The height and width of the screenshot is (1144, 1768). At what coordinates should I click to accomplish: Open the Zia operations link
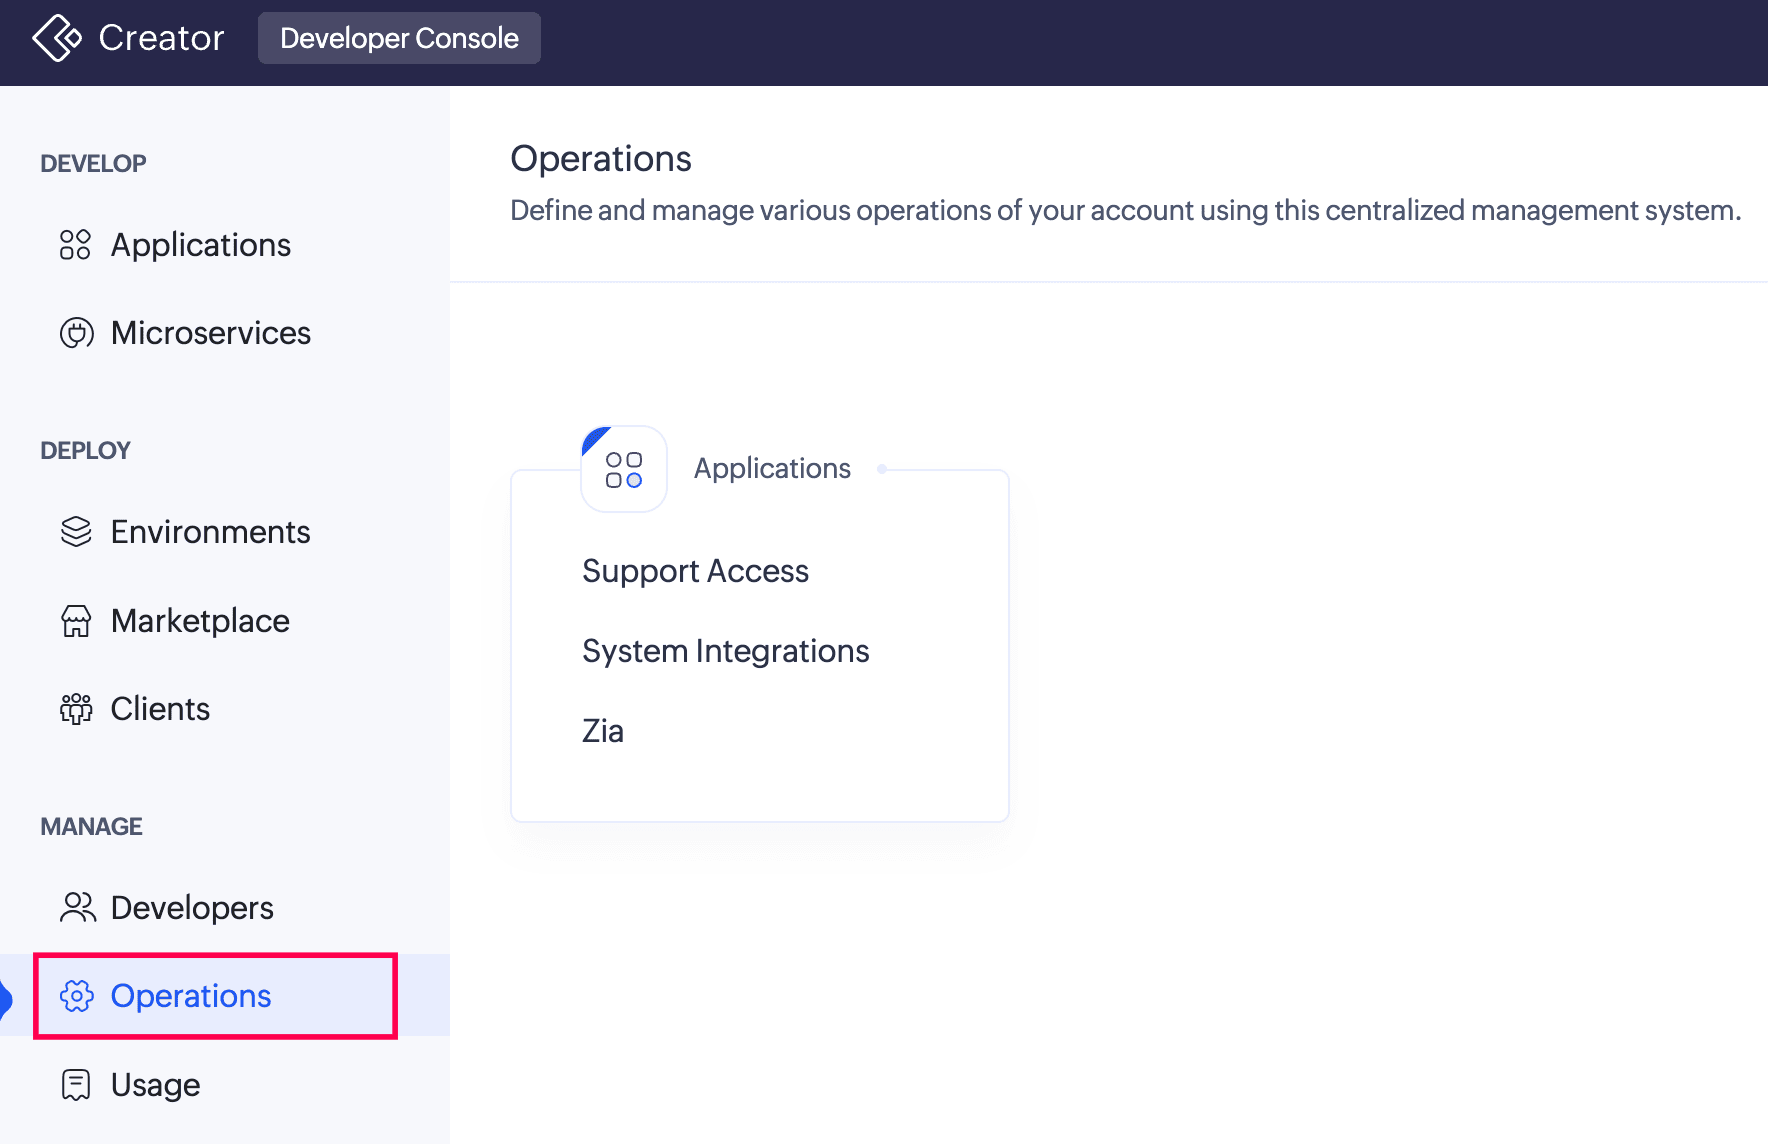tap(603, 731)
